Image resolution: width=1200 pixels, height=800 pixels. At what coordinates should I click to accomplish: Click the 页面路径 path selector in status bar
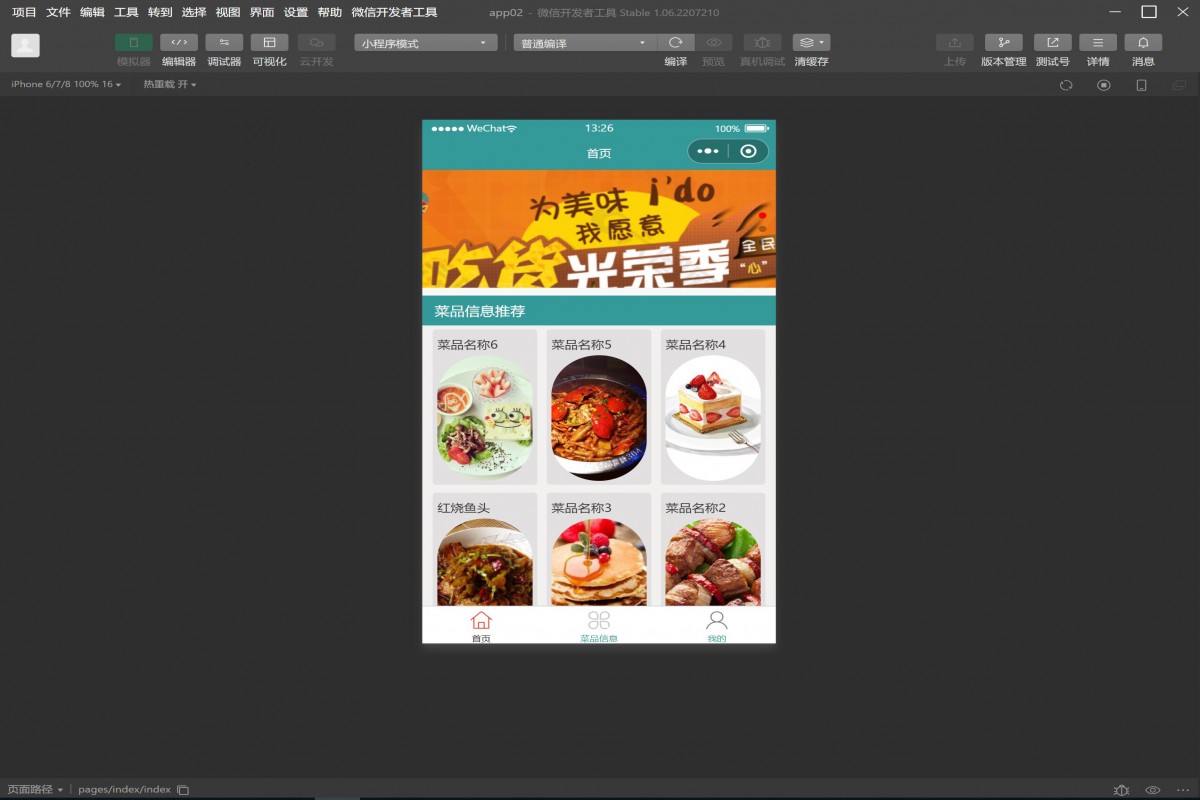[x=33, y=789]
